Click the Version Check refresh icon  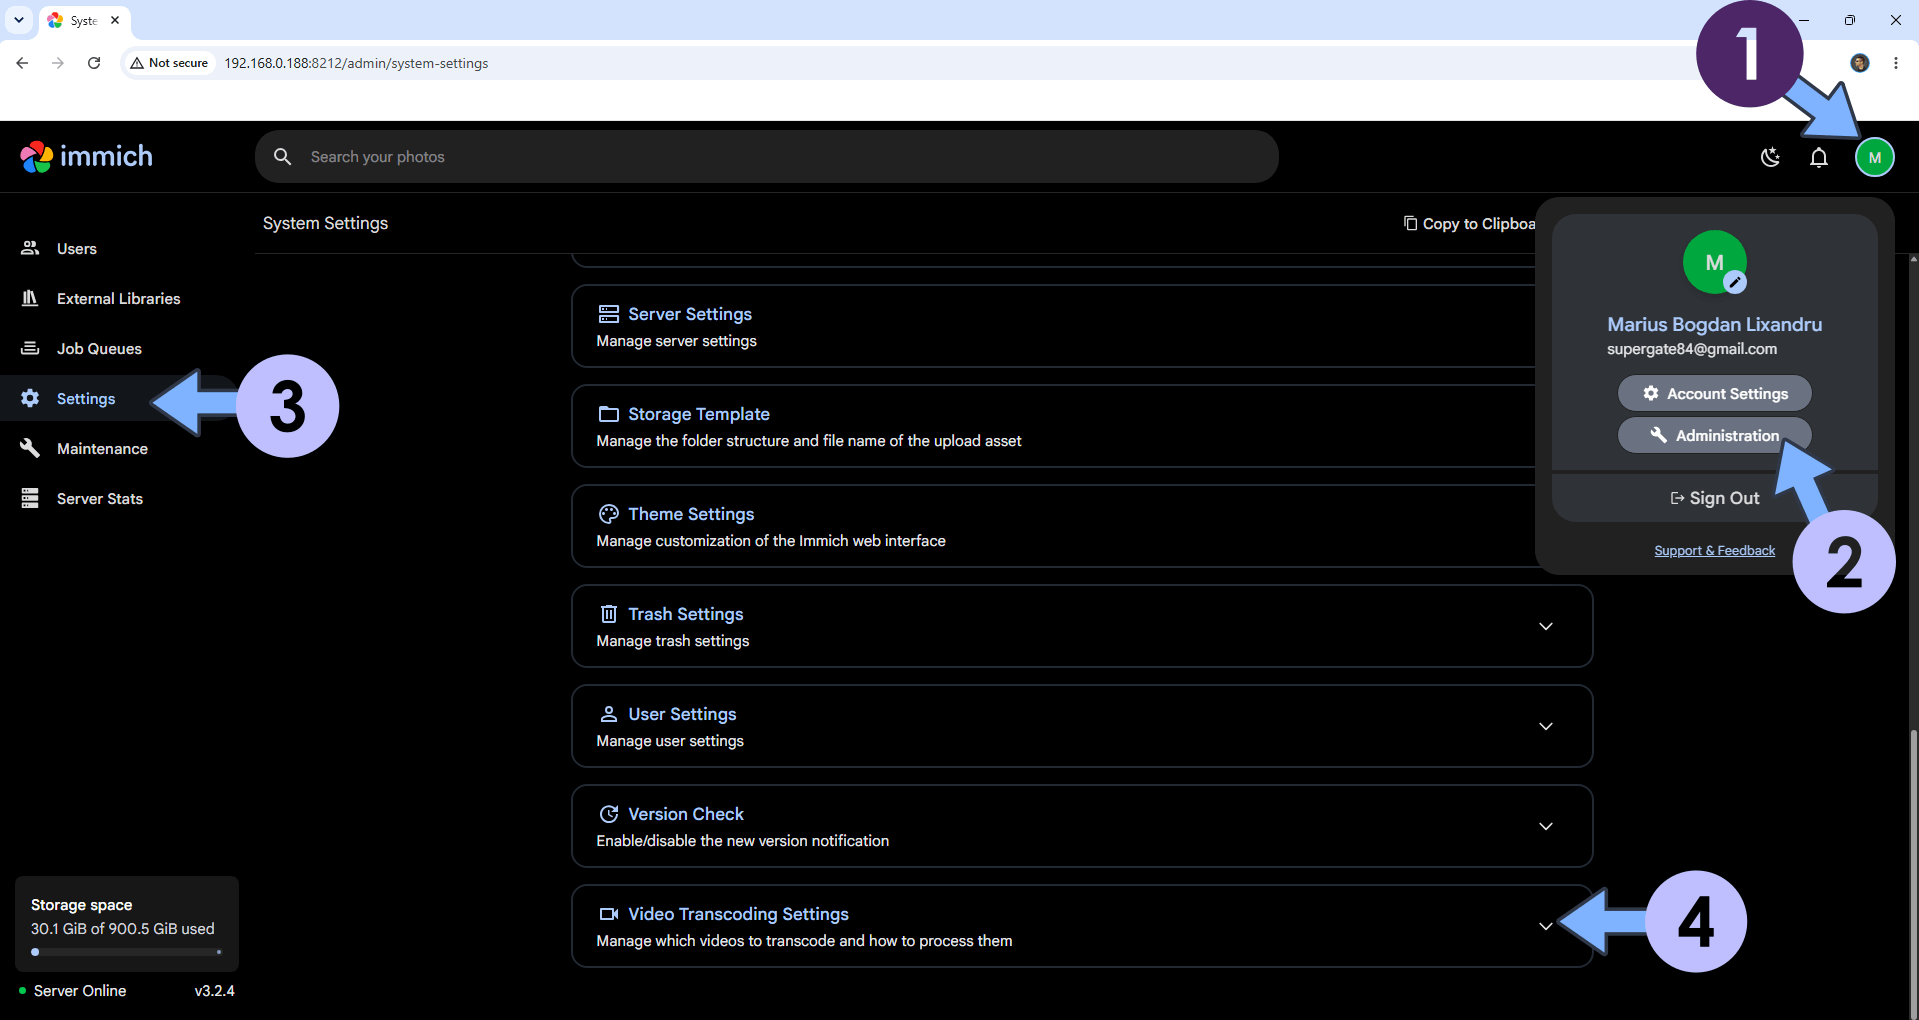[608, 814]
